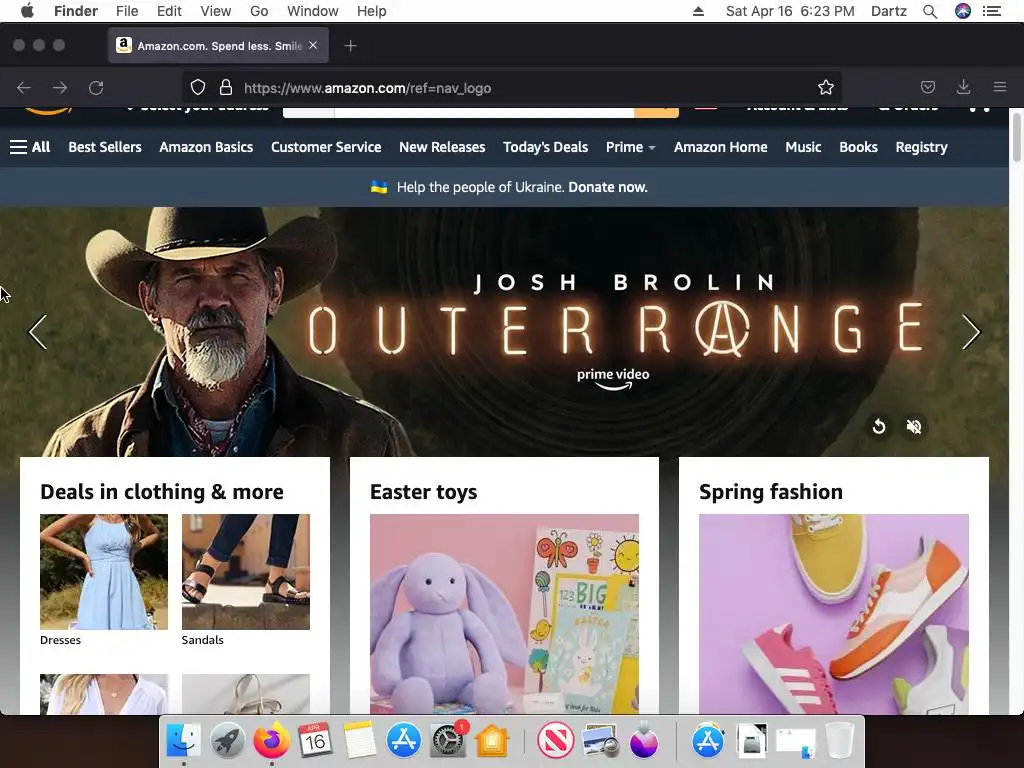Click the site security padlock icon
The image size is (1024, 768).
point(226,88)
